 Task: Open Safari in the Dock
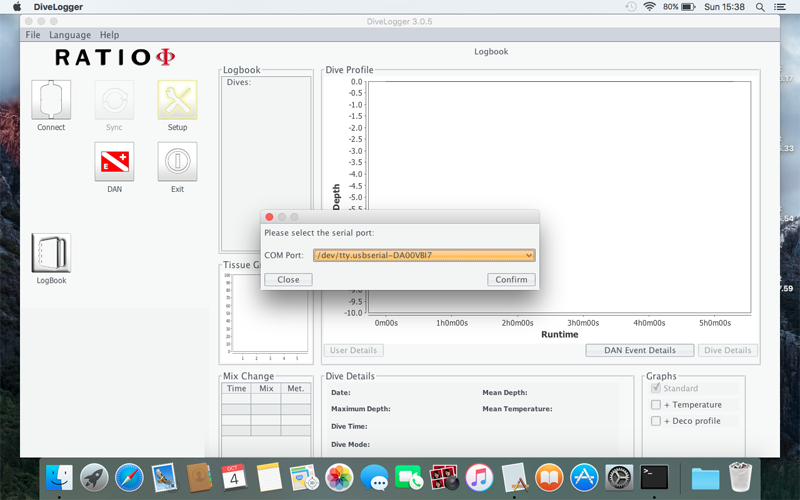(129, 478)
